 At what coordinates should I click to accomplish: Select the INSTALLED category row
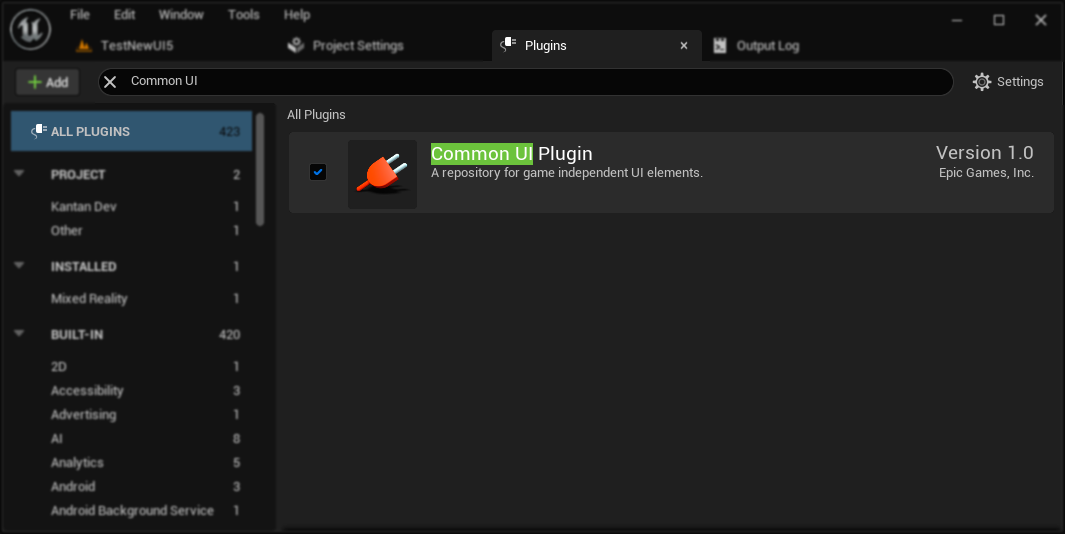tap(132, 266)
